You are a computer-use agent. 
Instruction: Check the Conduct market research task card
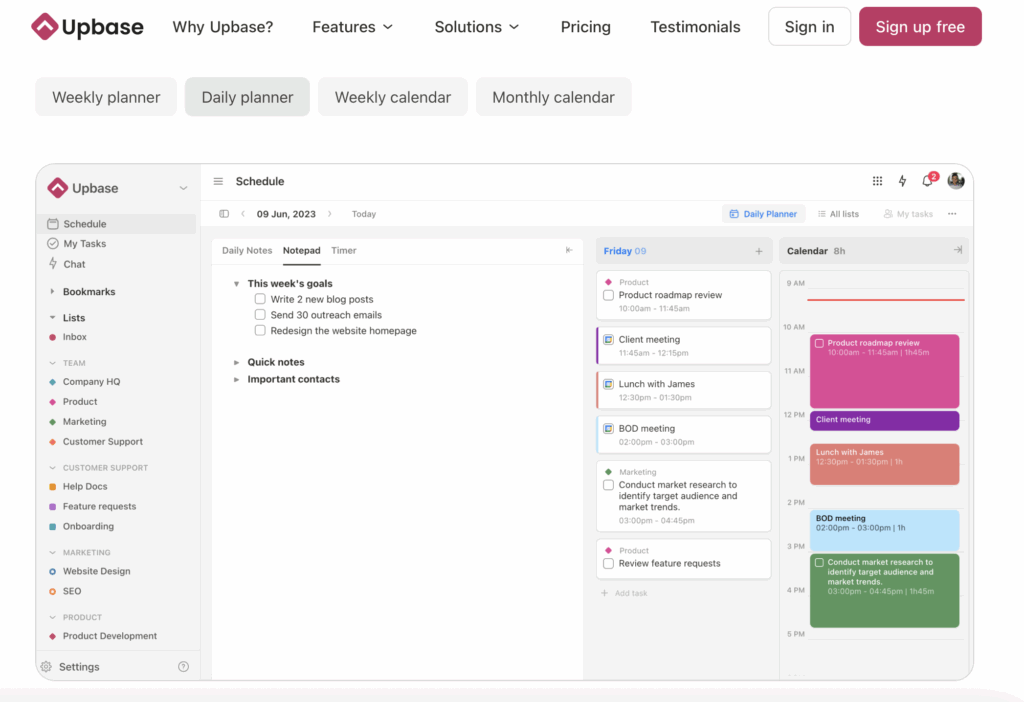click(x=608, y=485)
